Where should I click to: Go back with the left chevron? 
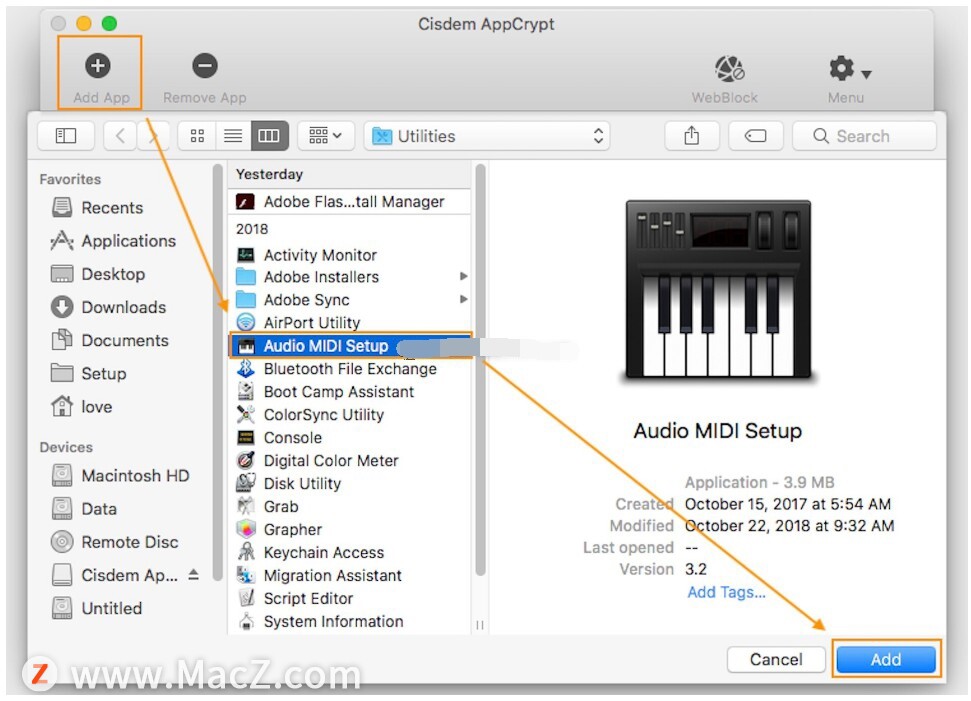click(120, 136)
